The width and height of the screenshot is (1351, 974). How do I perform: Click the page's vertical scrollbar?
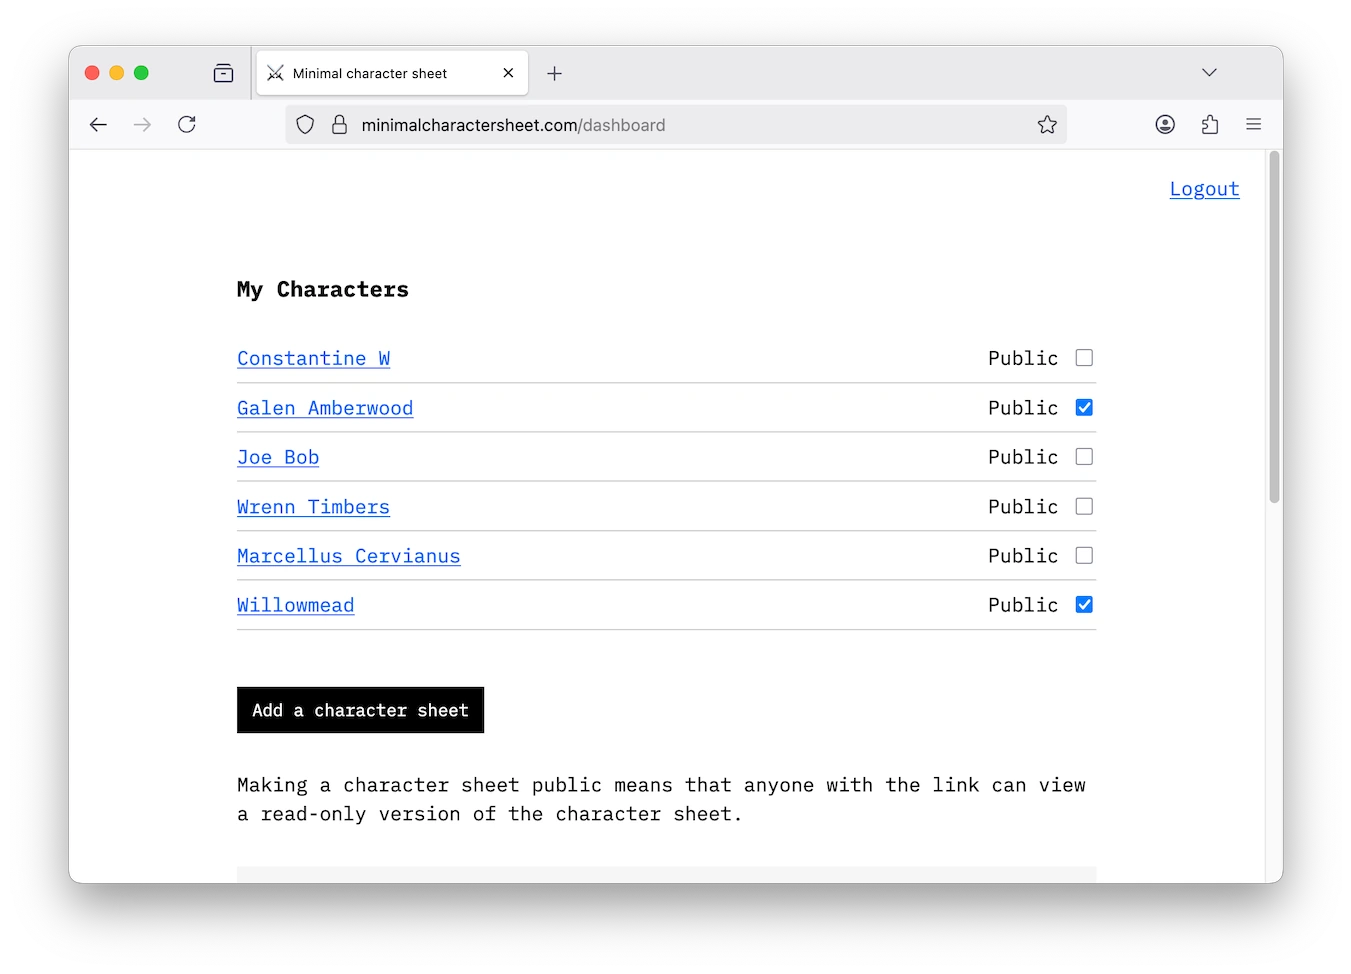coord(1274,330)
